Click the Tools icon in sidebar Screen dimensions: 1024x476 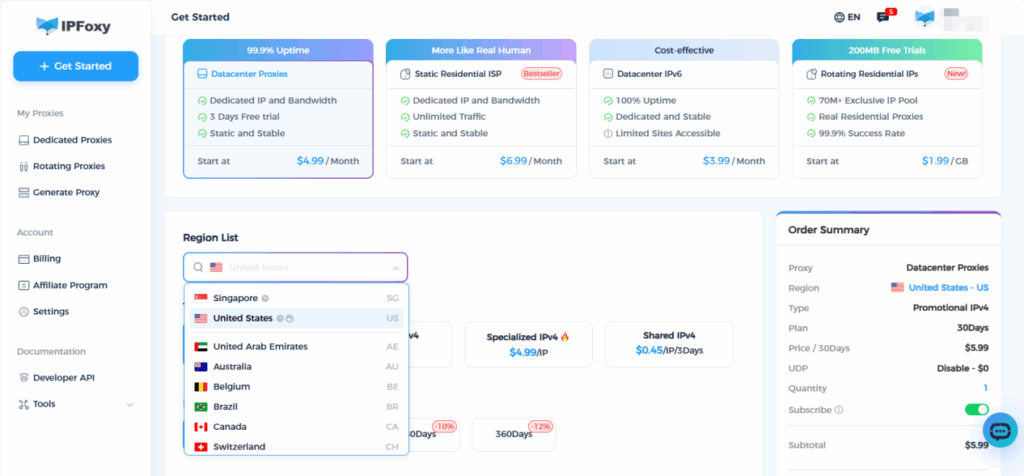[x=24, y=404]
